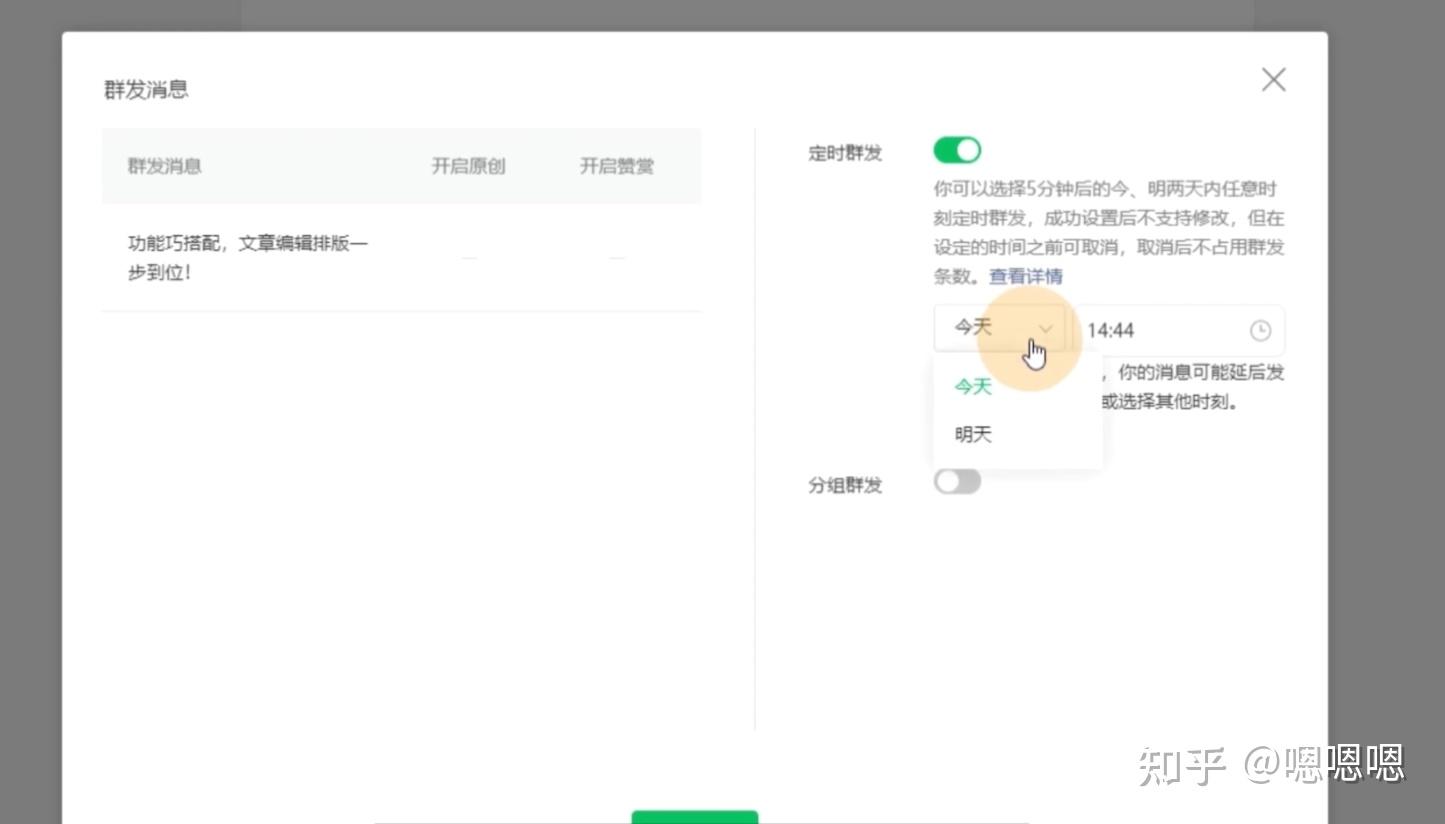Click the 分组群发 label
Image resolution: width=1445 pixels, height=824 pixels.
pyautogui.click(x=845, y=486)
